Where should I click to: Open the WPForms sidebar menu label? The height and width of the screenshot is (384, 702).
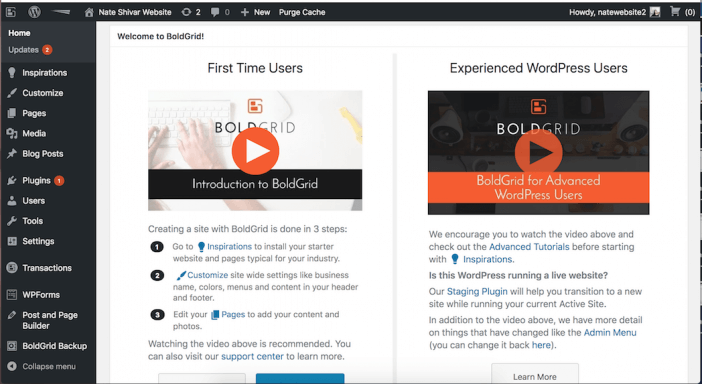(41, 294)
